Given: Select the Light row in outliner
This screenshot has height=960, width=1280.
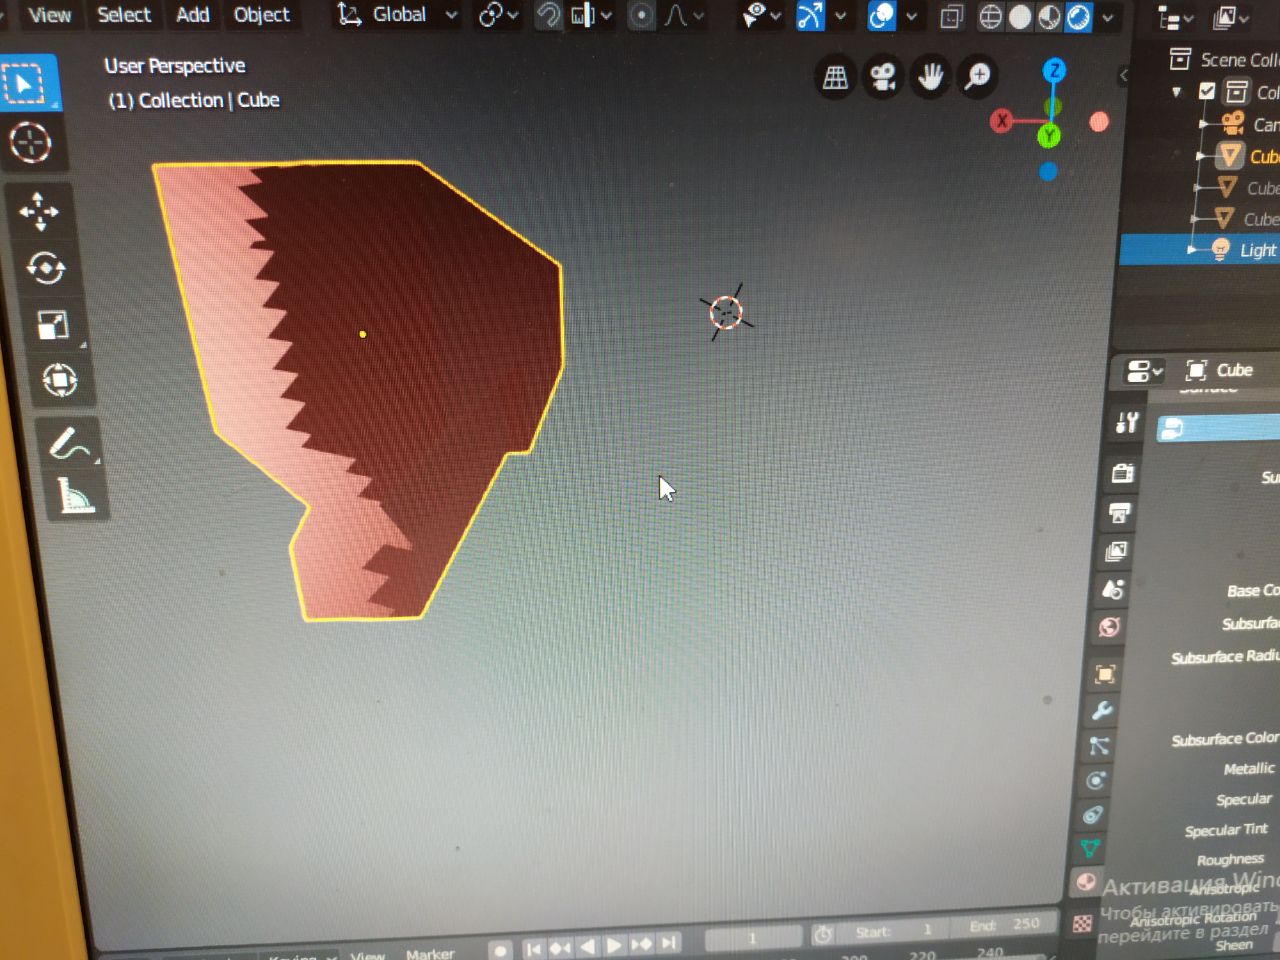Looking at the screenshot, I should click(x=1200, y=249).
